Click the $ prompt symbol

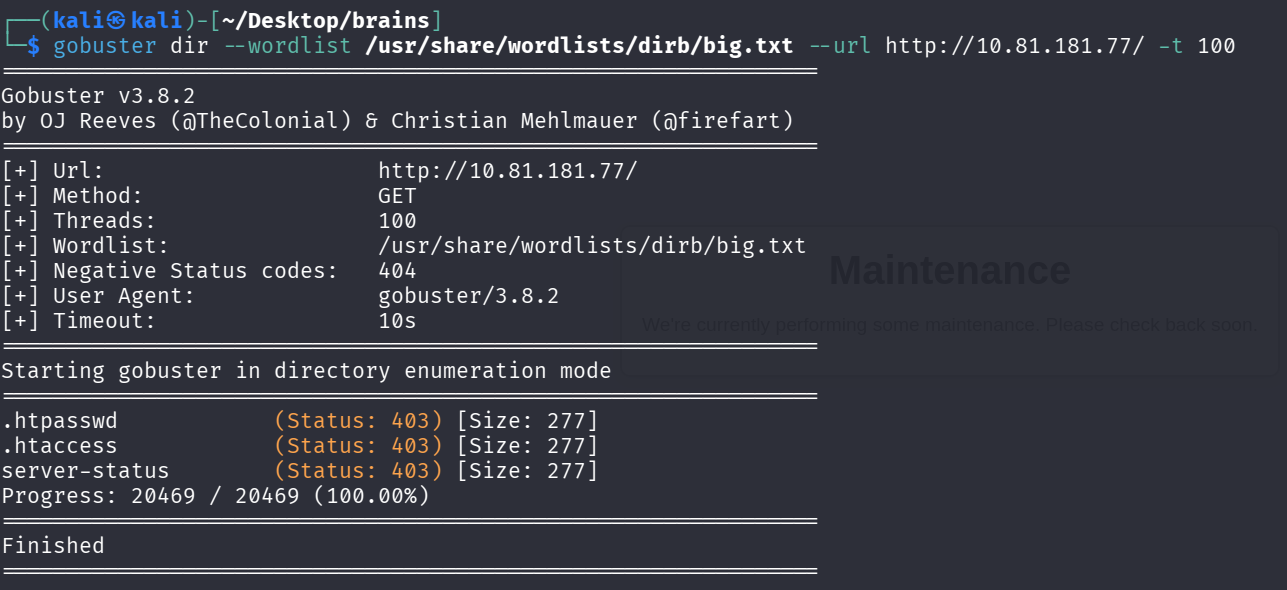pos(33,46)
